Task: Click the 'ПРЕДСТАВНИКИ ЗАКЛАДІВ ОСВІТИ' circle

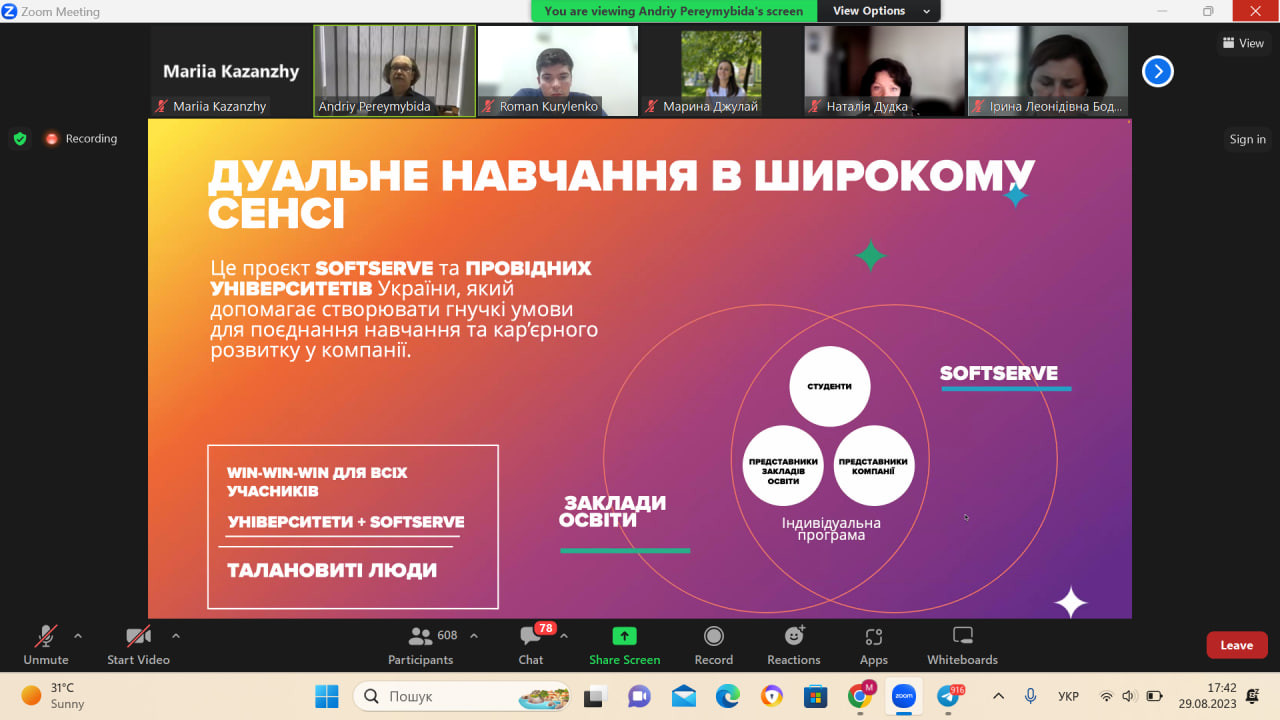Action: pyautogui.click(x=783, y=466)
